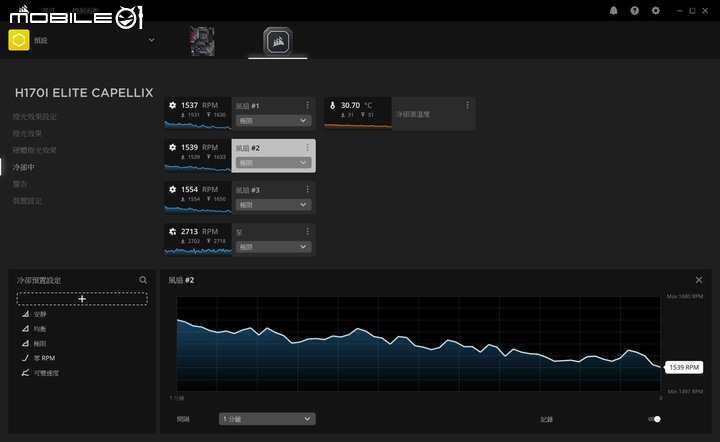Select 冷卻中 sidebar item
Viewport: 720px width, 442px height.
click(23, 167)
